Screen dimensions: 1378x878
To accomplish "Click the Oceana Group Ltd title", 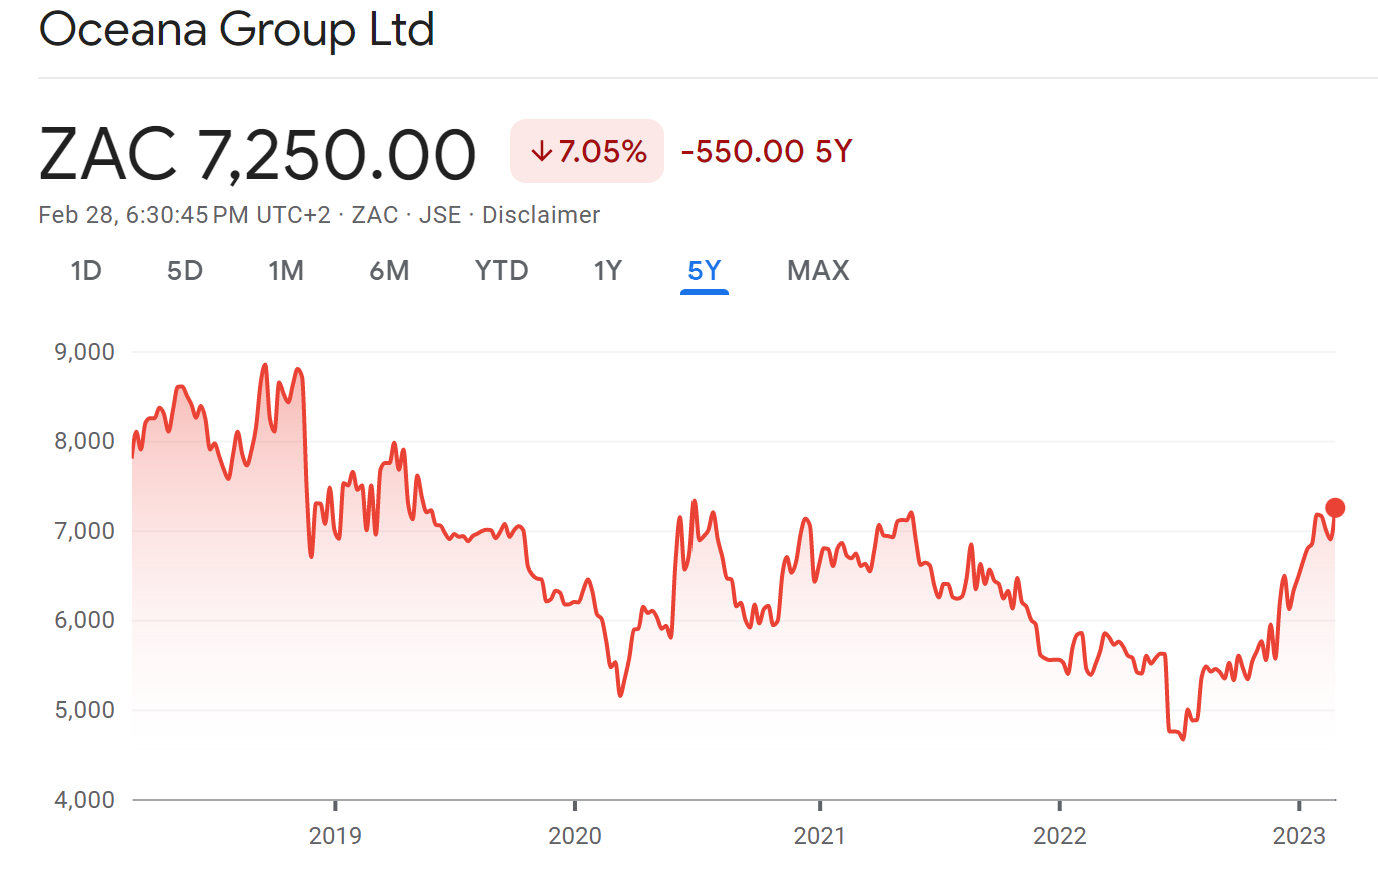I will (x=237, y=30).
